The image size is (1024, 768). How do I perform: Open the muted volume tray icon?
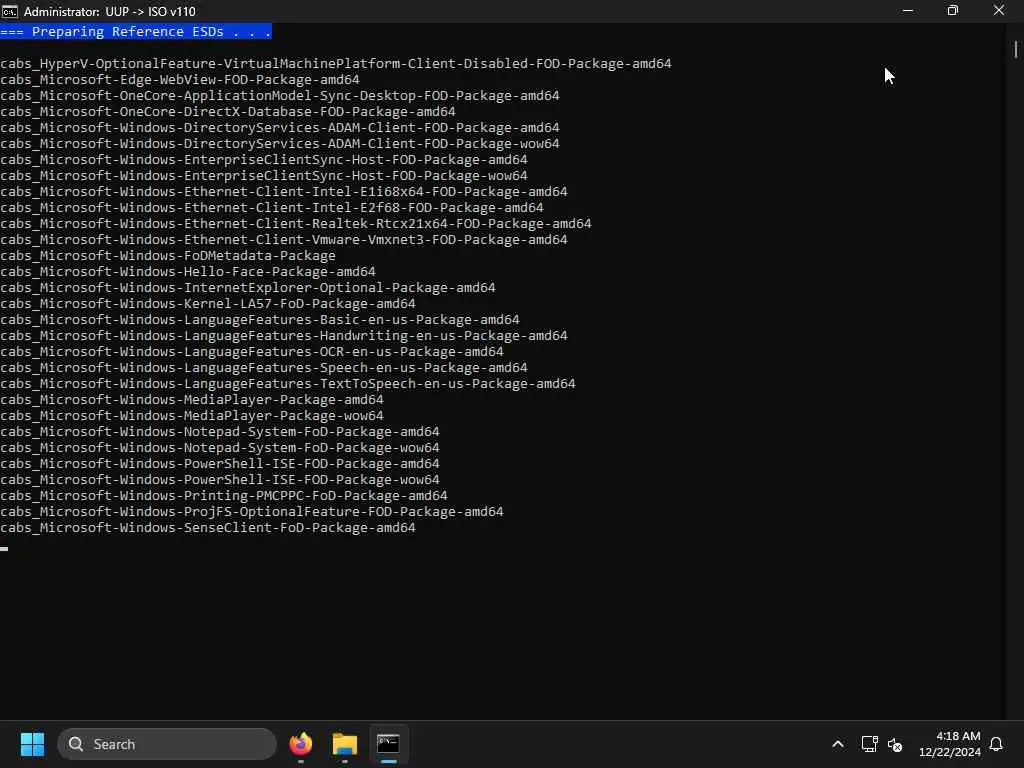(x=895, y=744)
